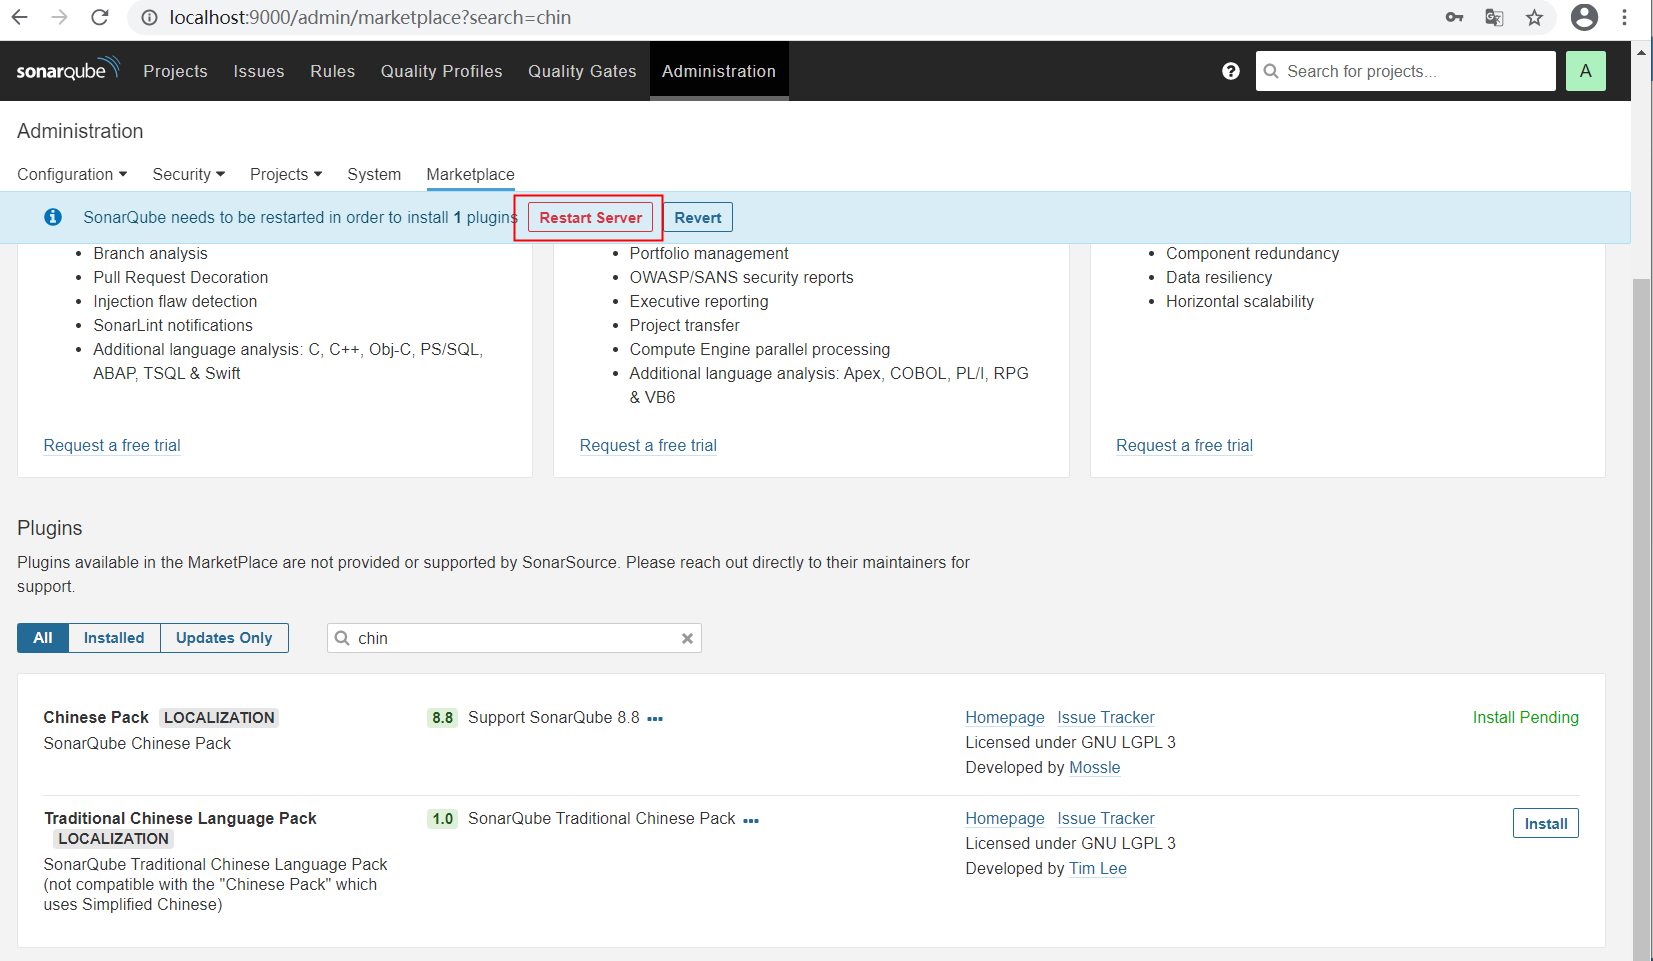This screenshot has width=1653, height=961.
Task: Open Quality Gates page
Action: point(582,71)
